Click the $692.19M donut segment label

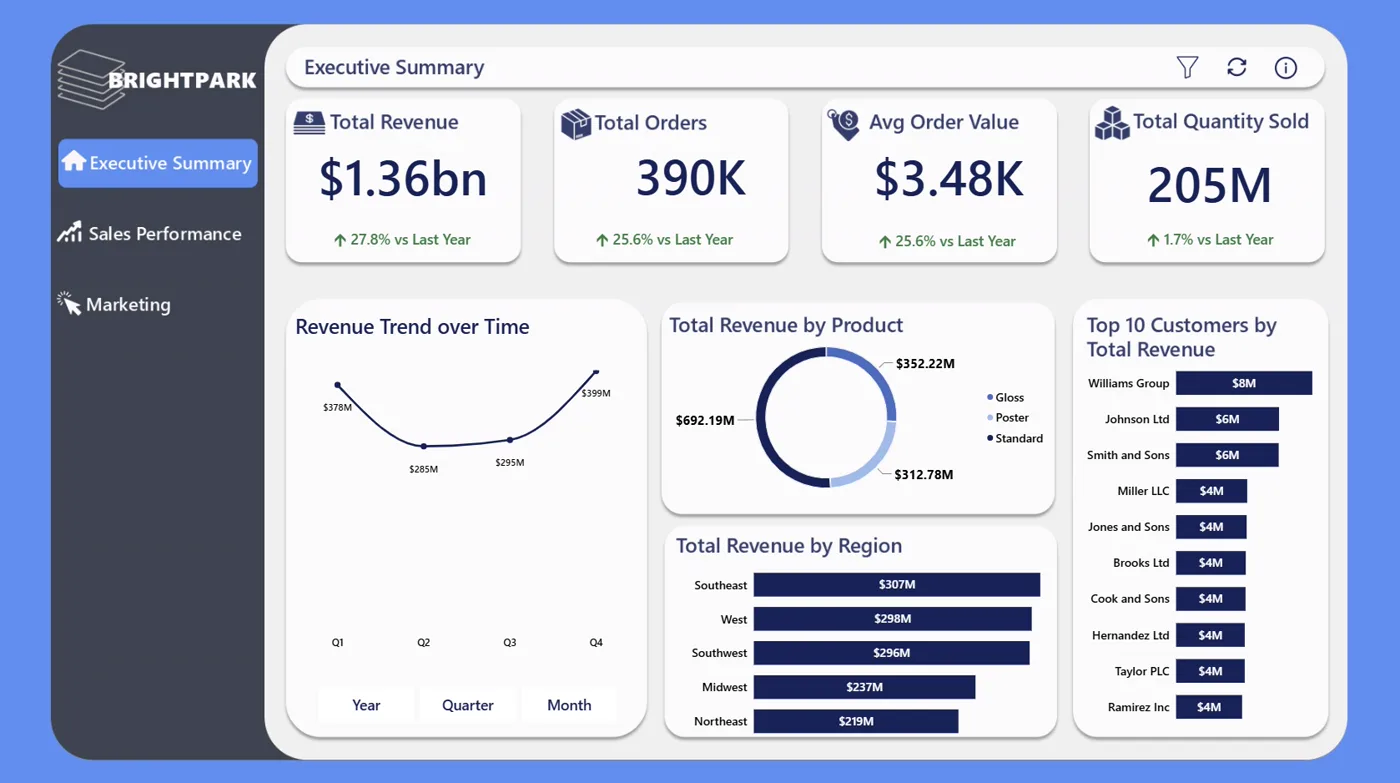(x=705, y=420)
